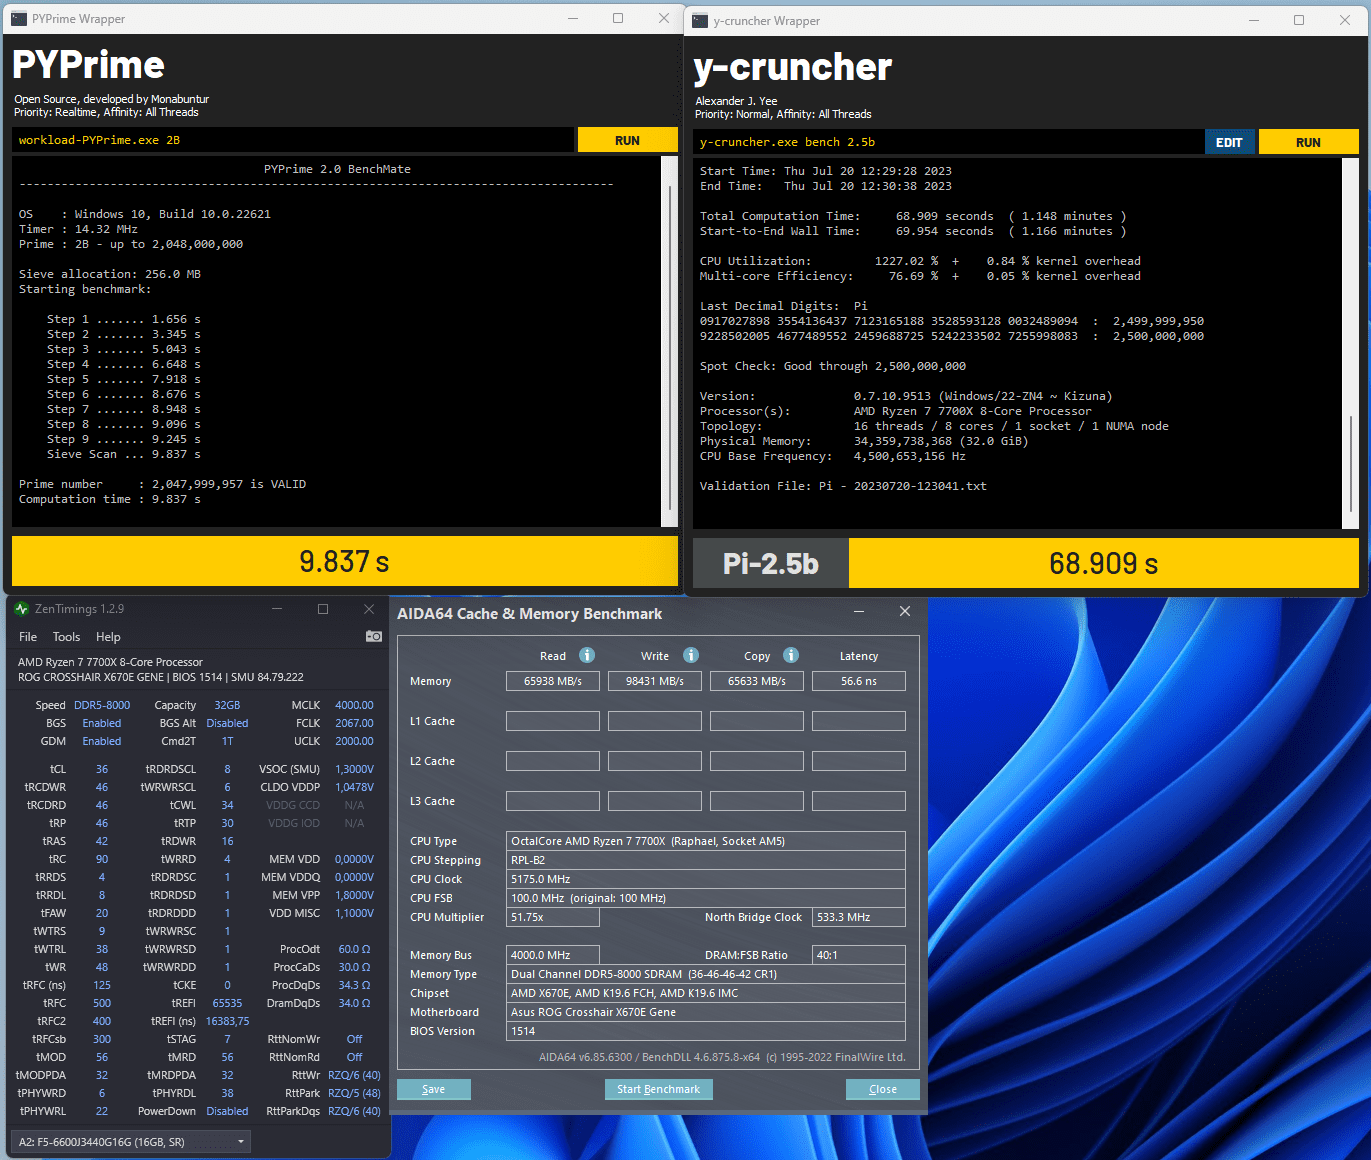
Task: Click RUN button in PYPrime
Action: 627,140
